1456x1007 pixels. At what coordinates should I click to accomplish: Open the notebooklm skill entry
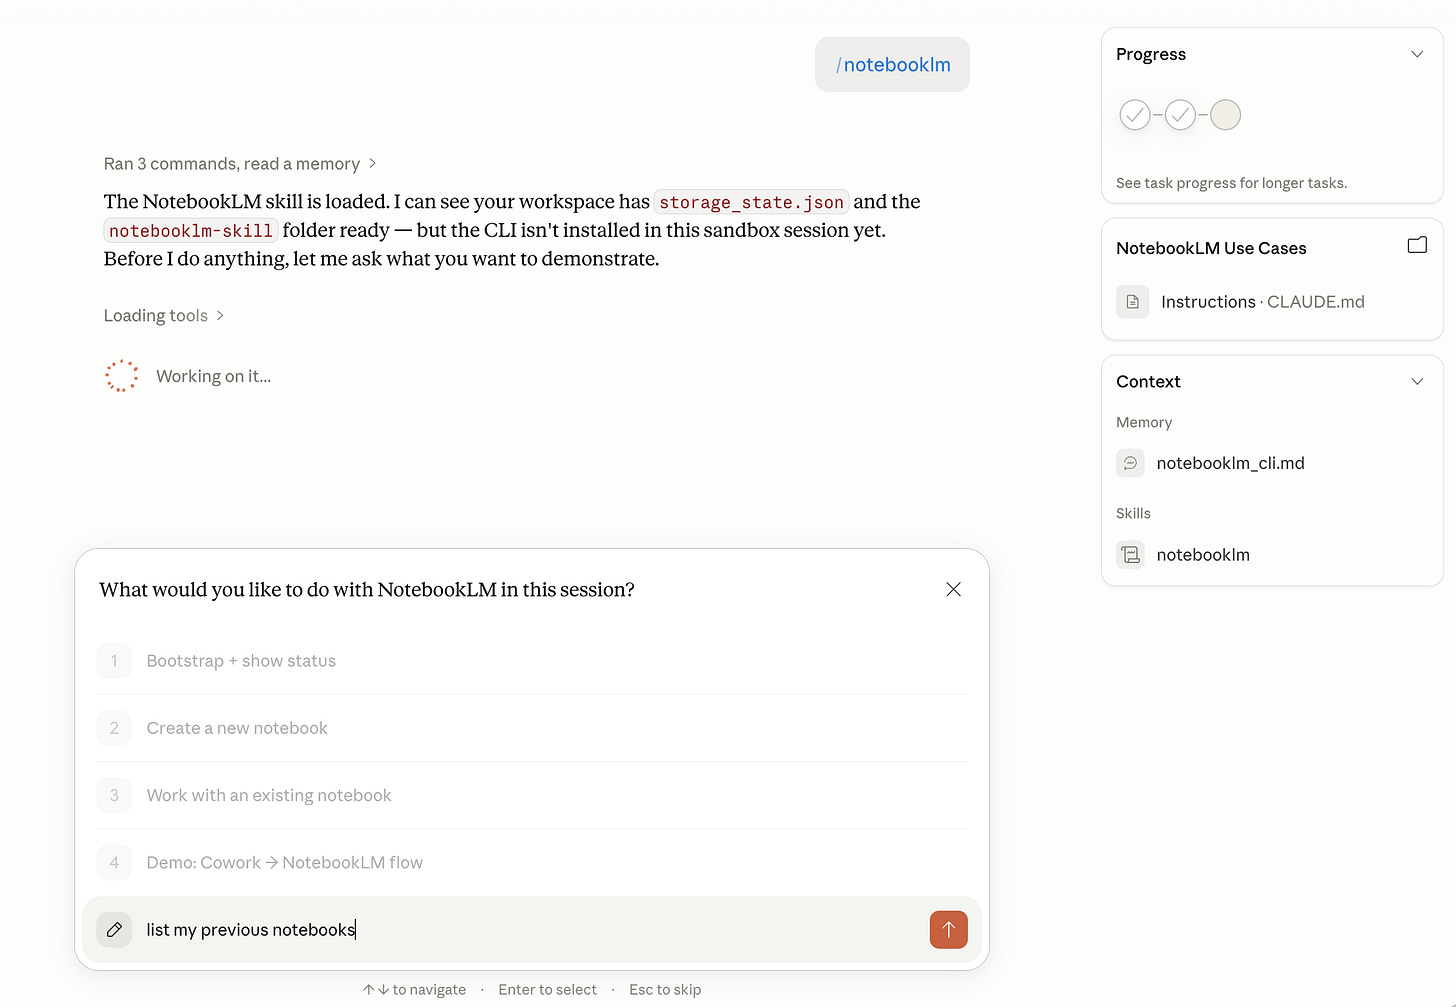[x=1203, y=554]
